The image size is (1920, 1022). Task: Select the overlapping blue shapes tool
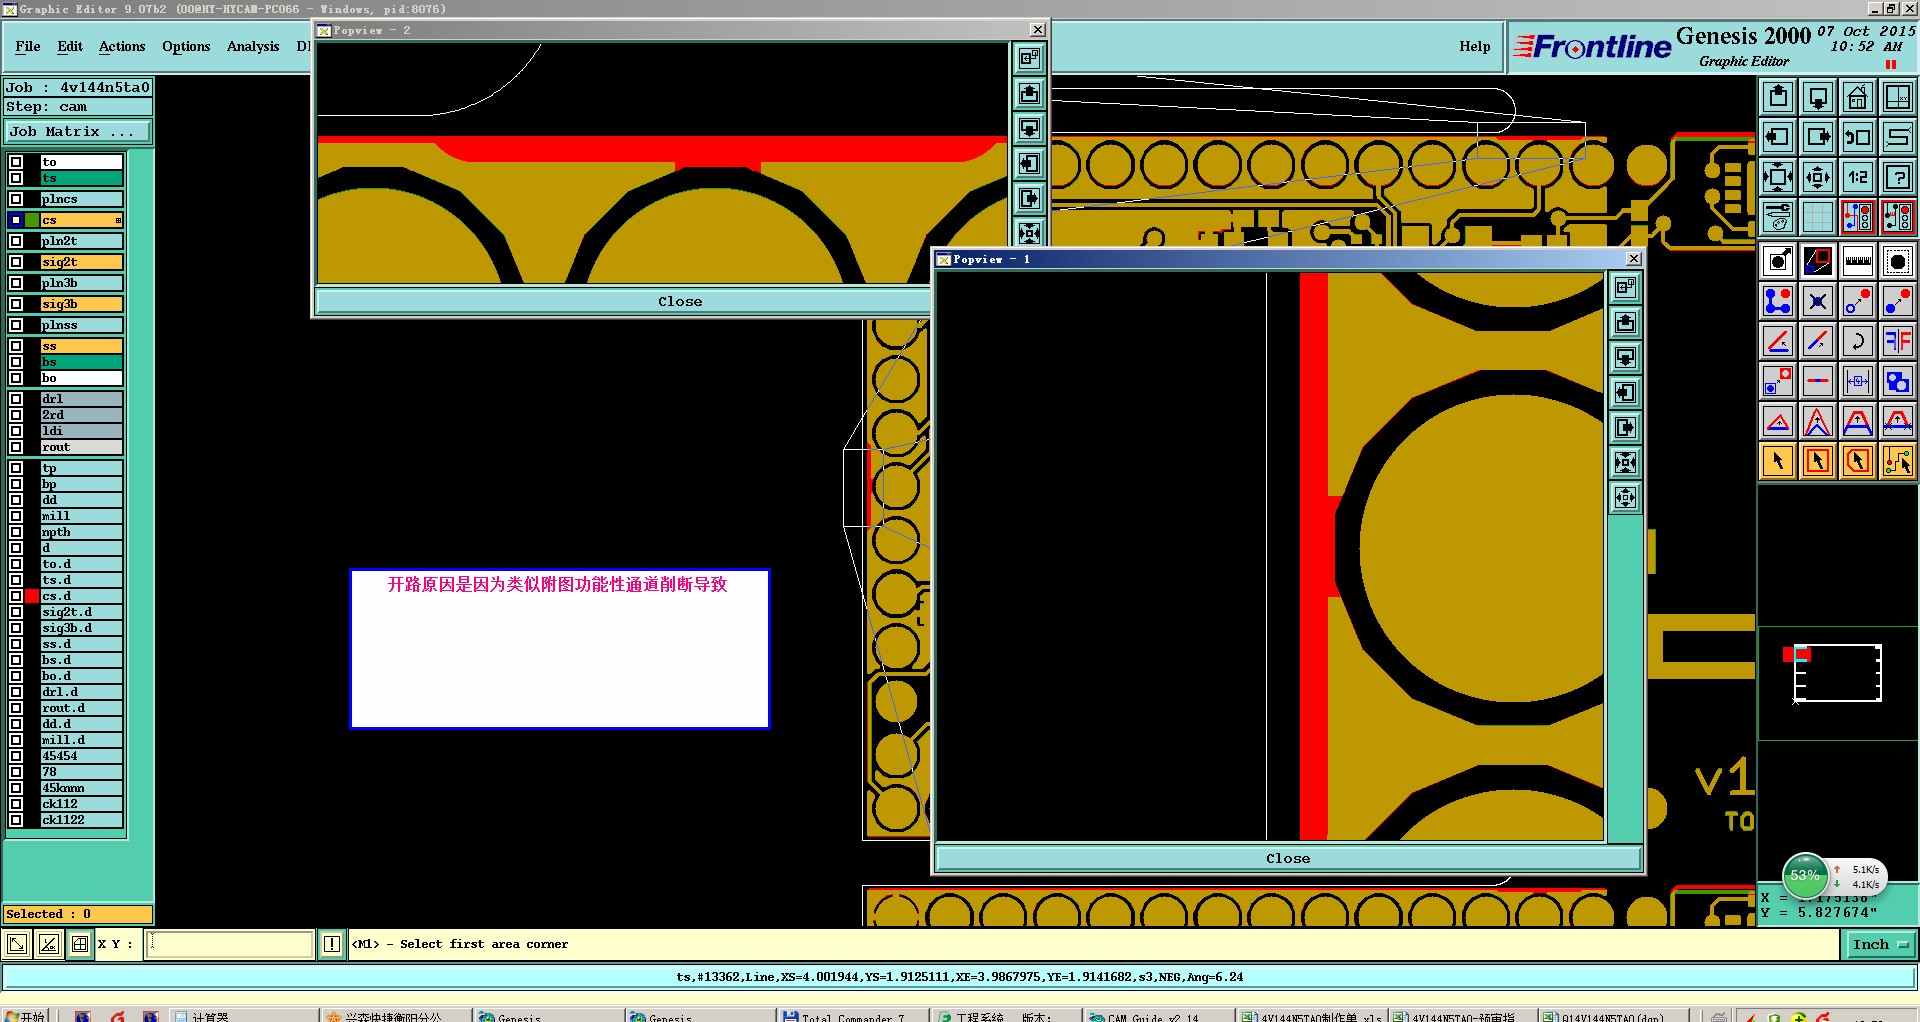tap(1898, 381)
